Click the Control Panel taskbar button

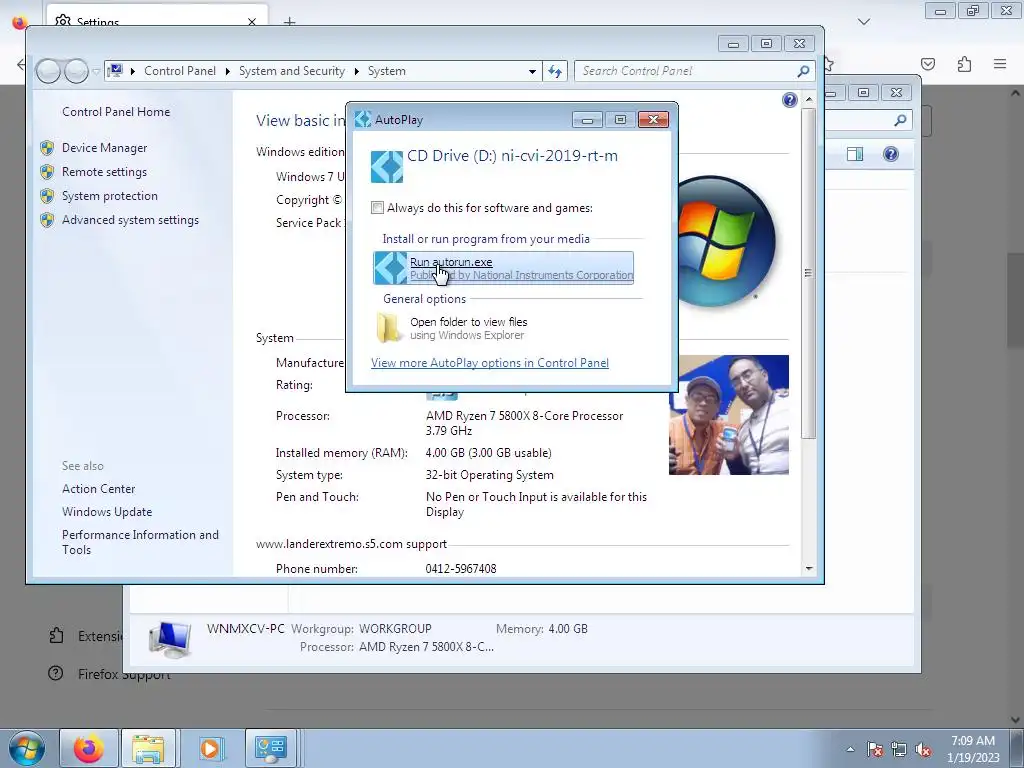coord(271,748)
